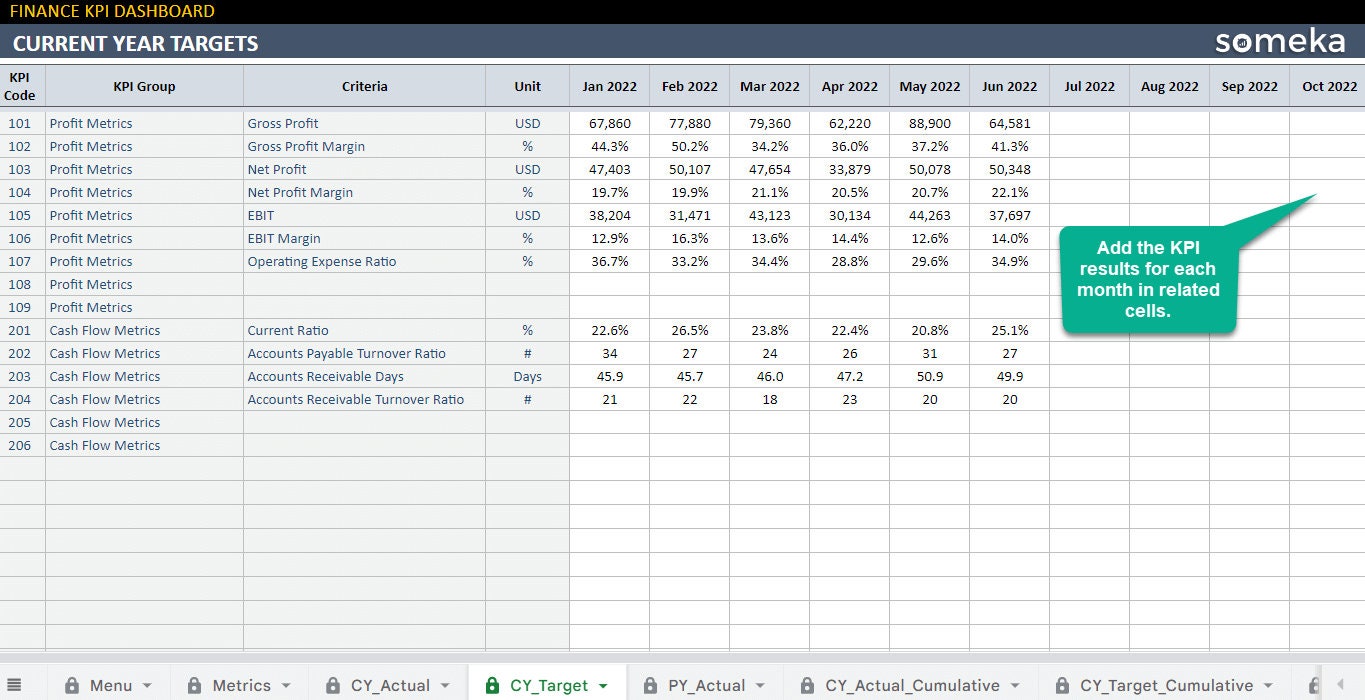Click the KPI Code column header
This screenshot has height=700, width=1365.
point(20,86)
